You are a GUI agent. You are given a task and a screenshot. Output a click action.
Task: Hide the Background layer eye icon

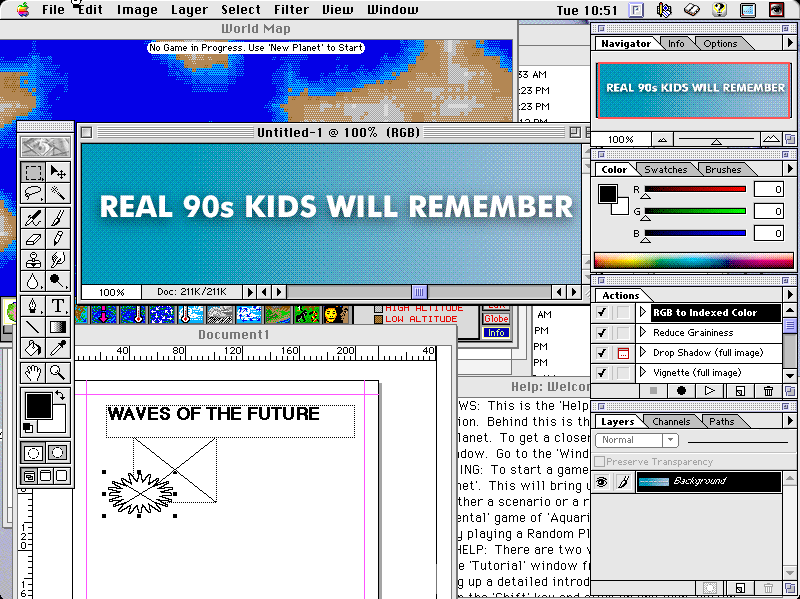[602, 482]
